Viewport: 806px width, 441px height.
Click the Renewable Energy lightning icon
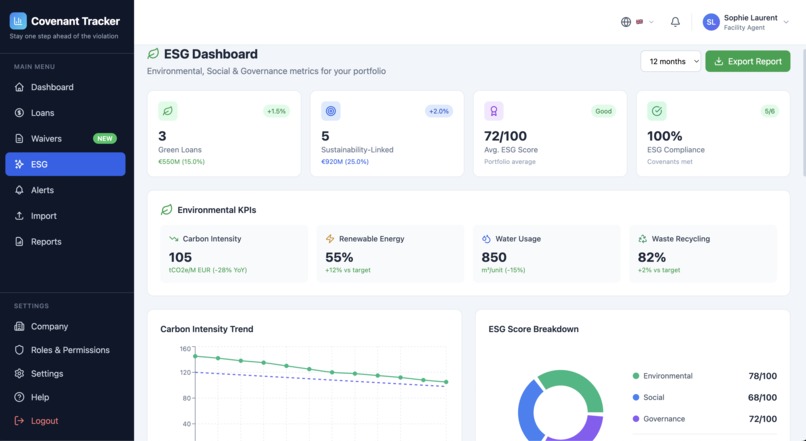[330, 239]
